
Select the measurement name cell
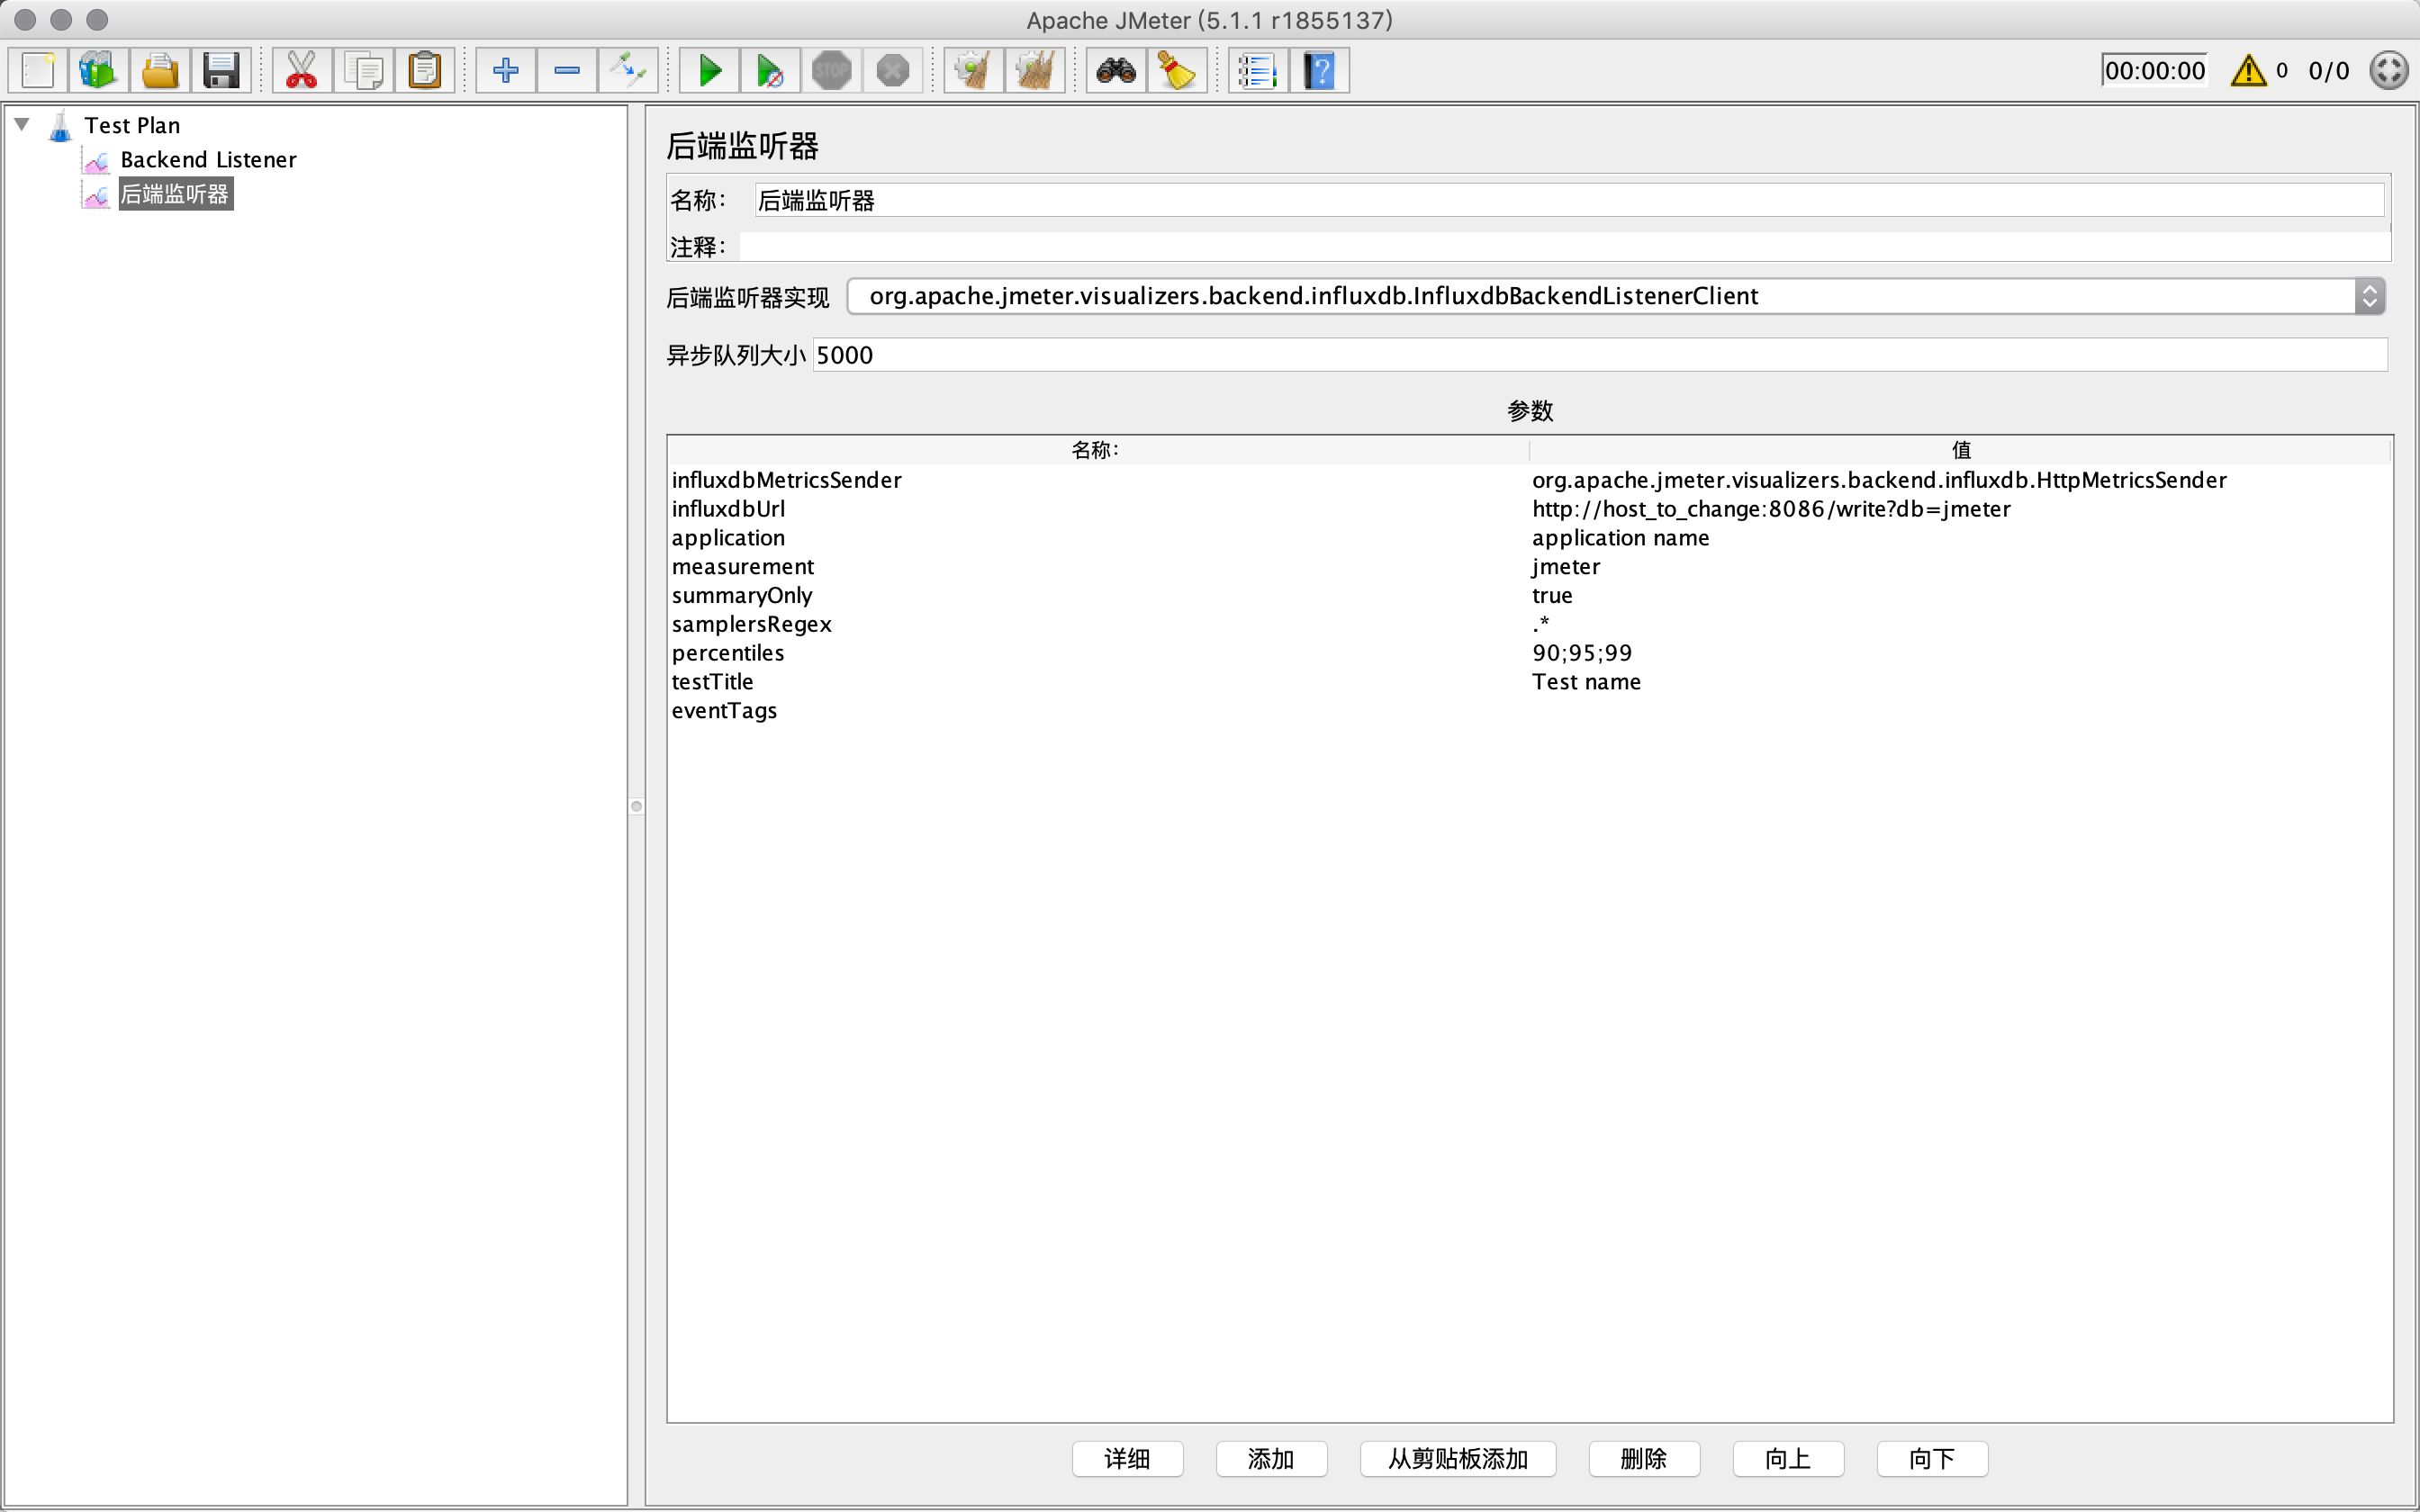[x=1098, y=567]
